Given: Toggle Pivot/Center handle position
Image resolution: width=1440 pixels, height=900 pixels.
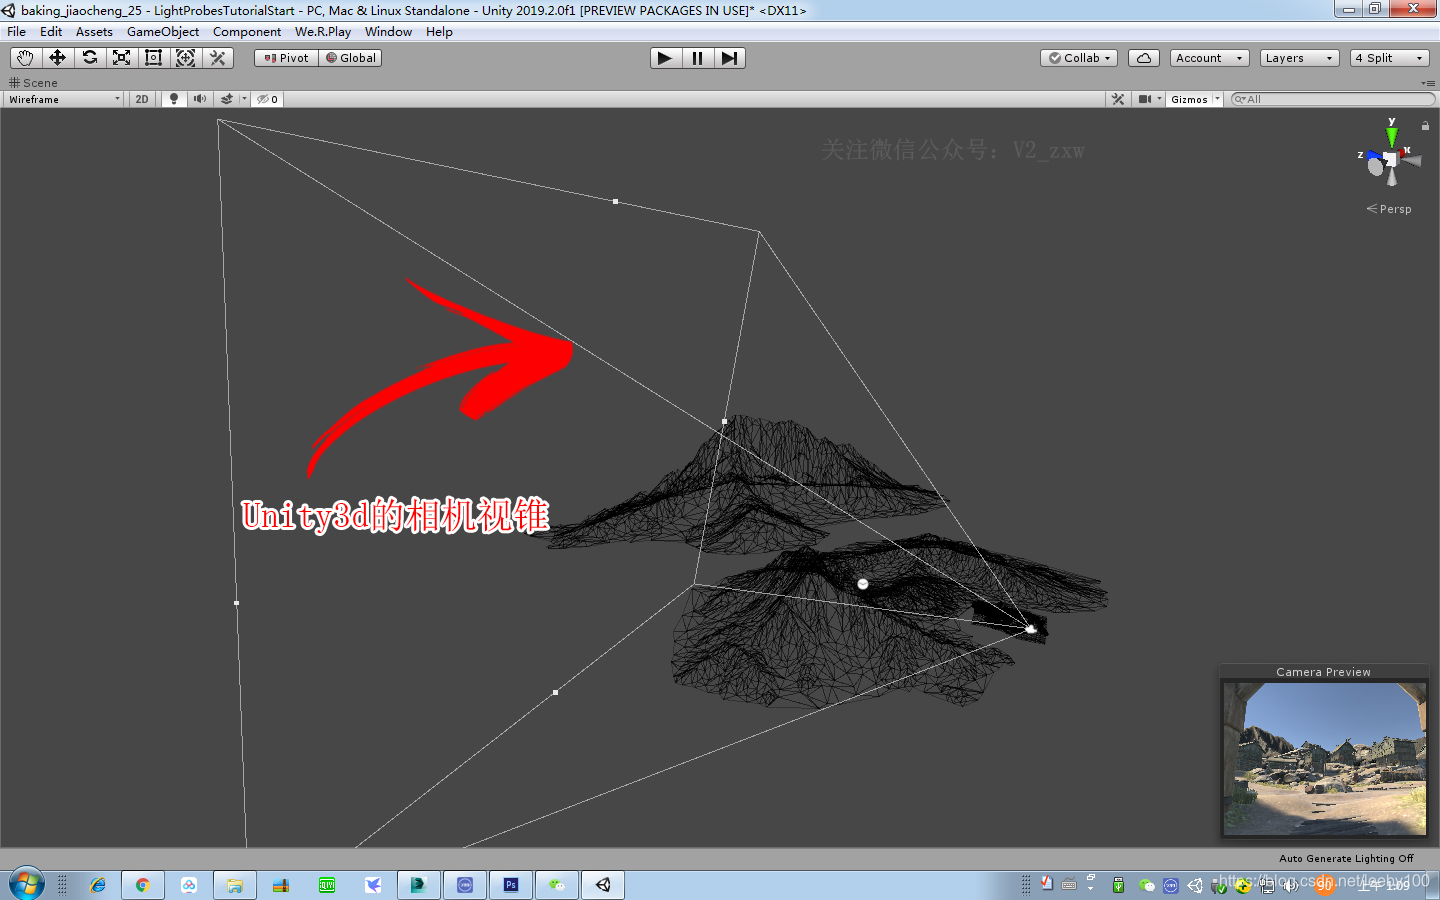Looking at the screenshot, I should 286,58.
